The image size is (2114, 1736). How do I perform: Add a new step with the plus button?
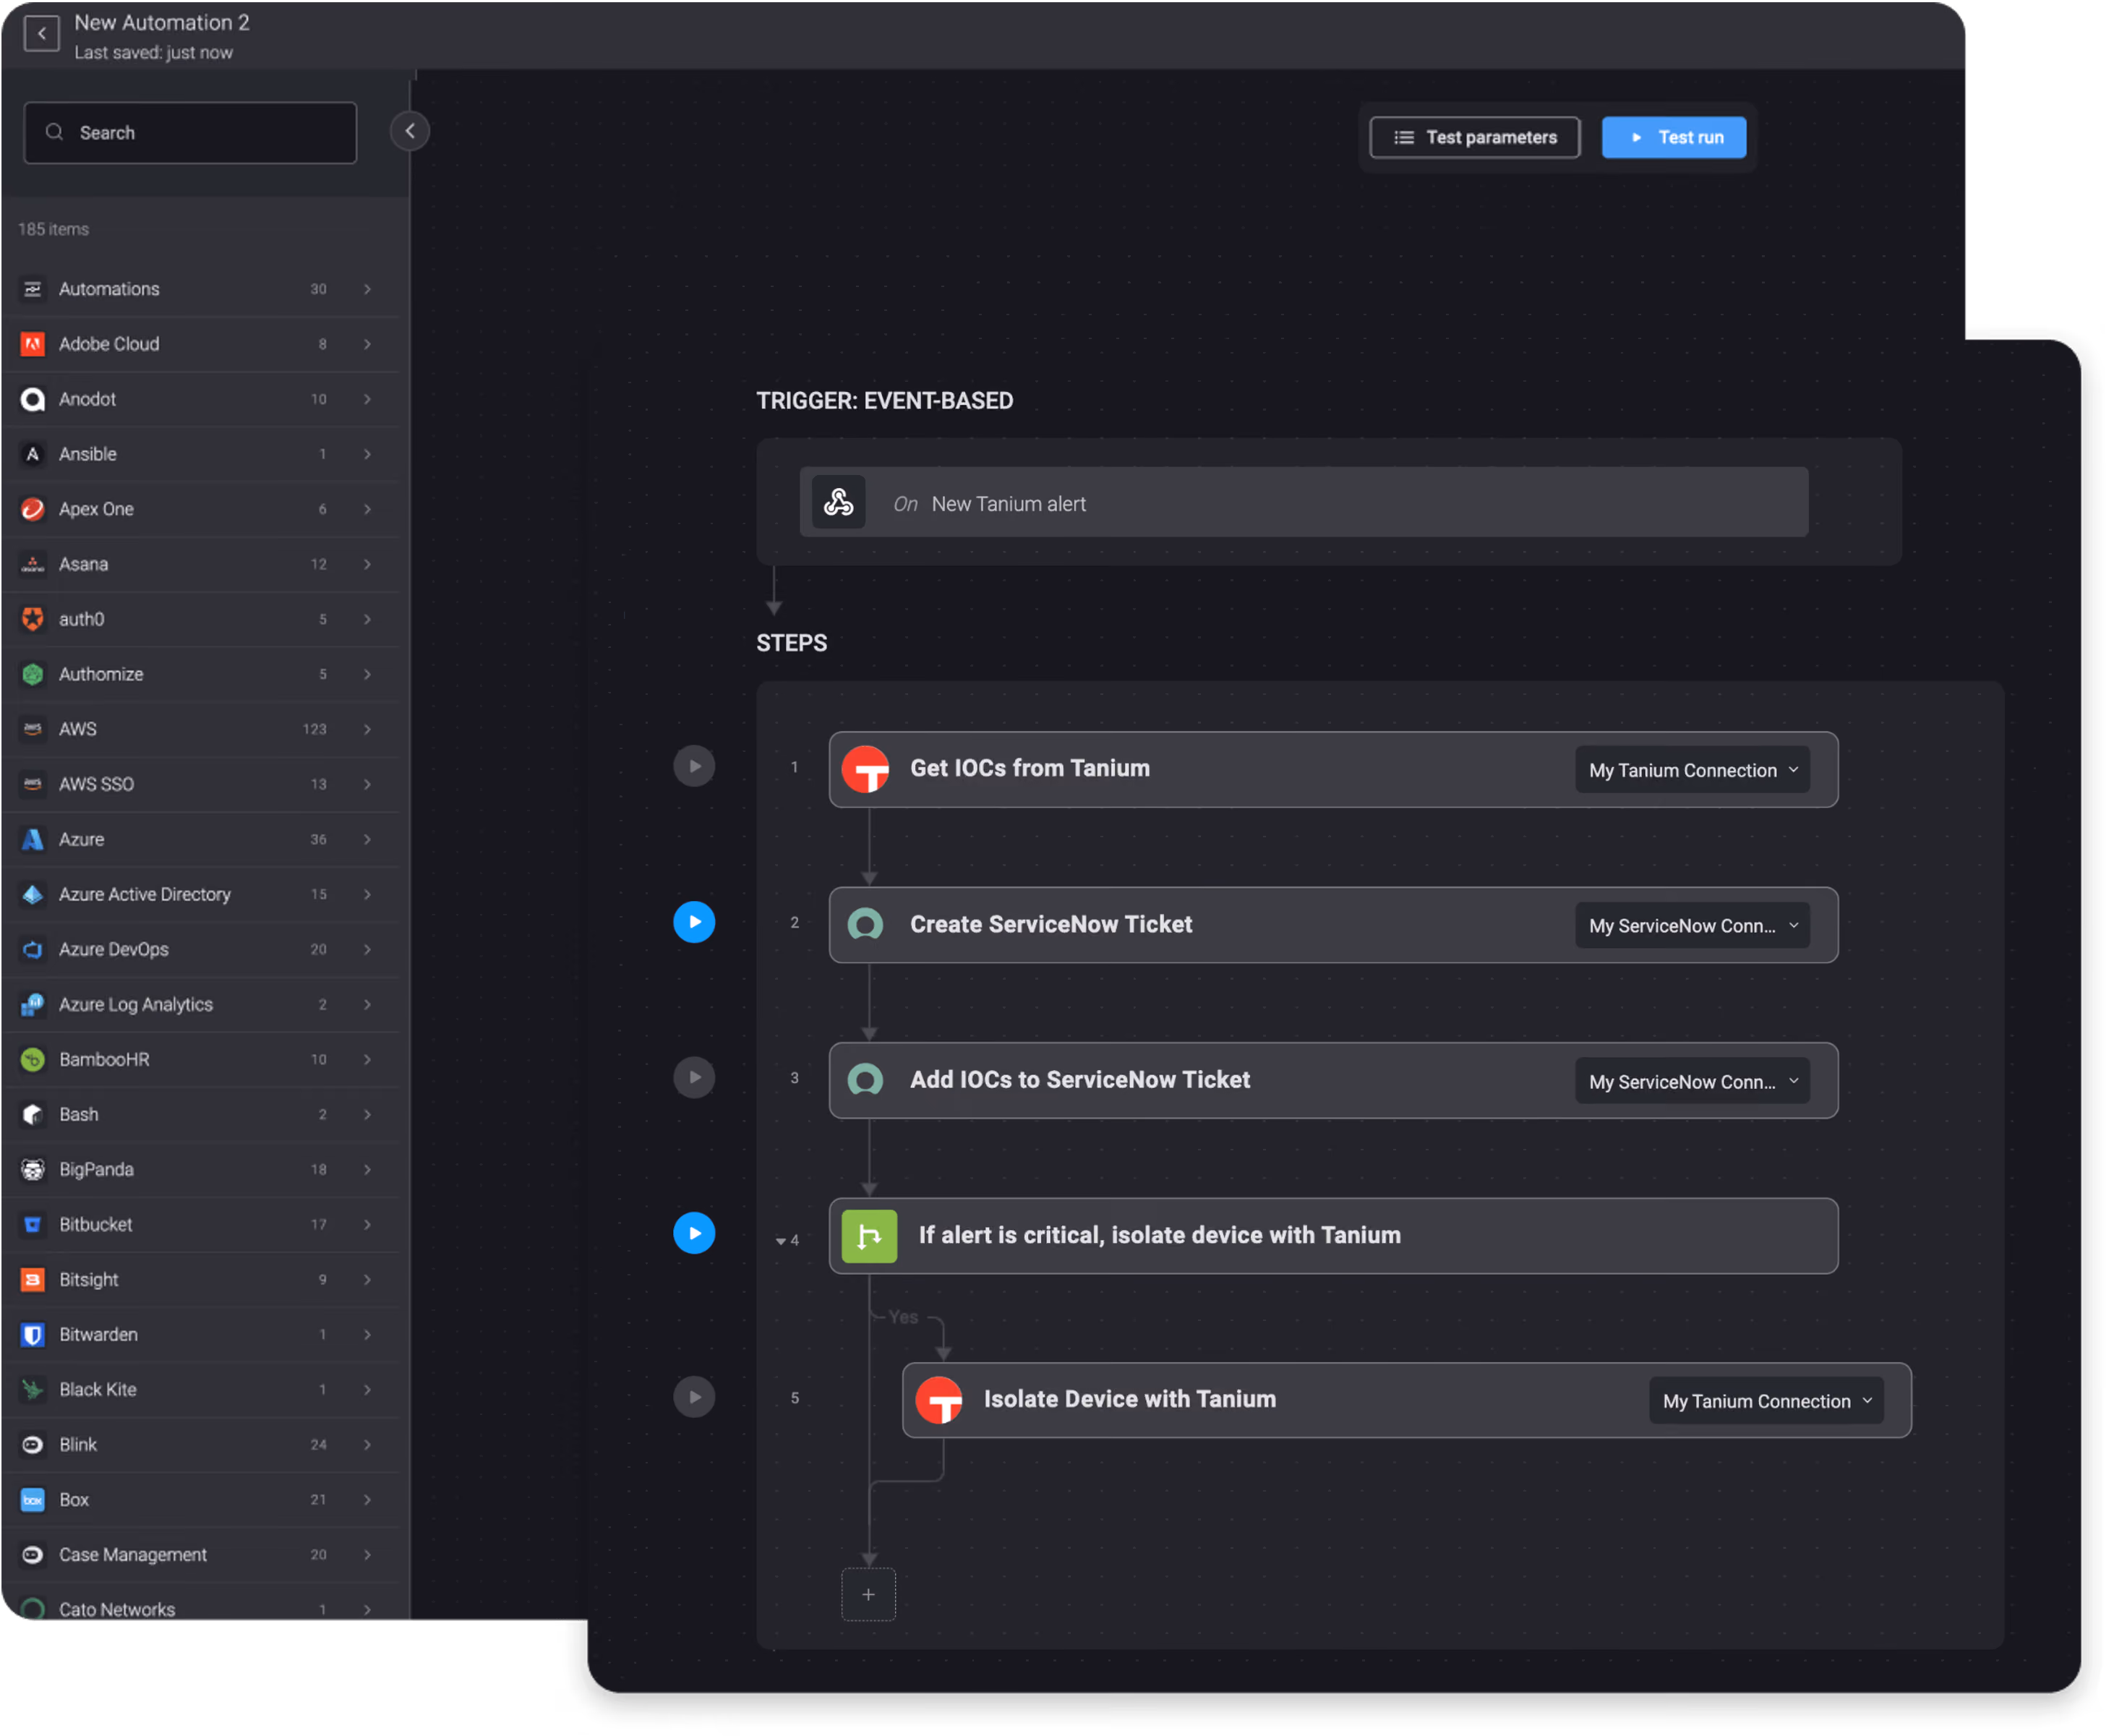[x=869, y=1596]
